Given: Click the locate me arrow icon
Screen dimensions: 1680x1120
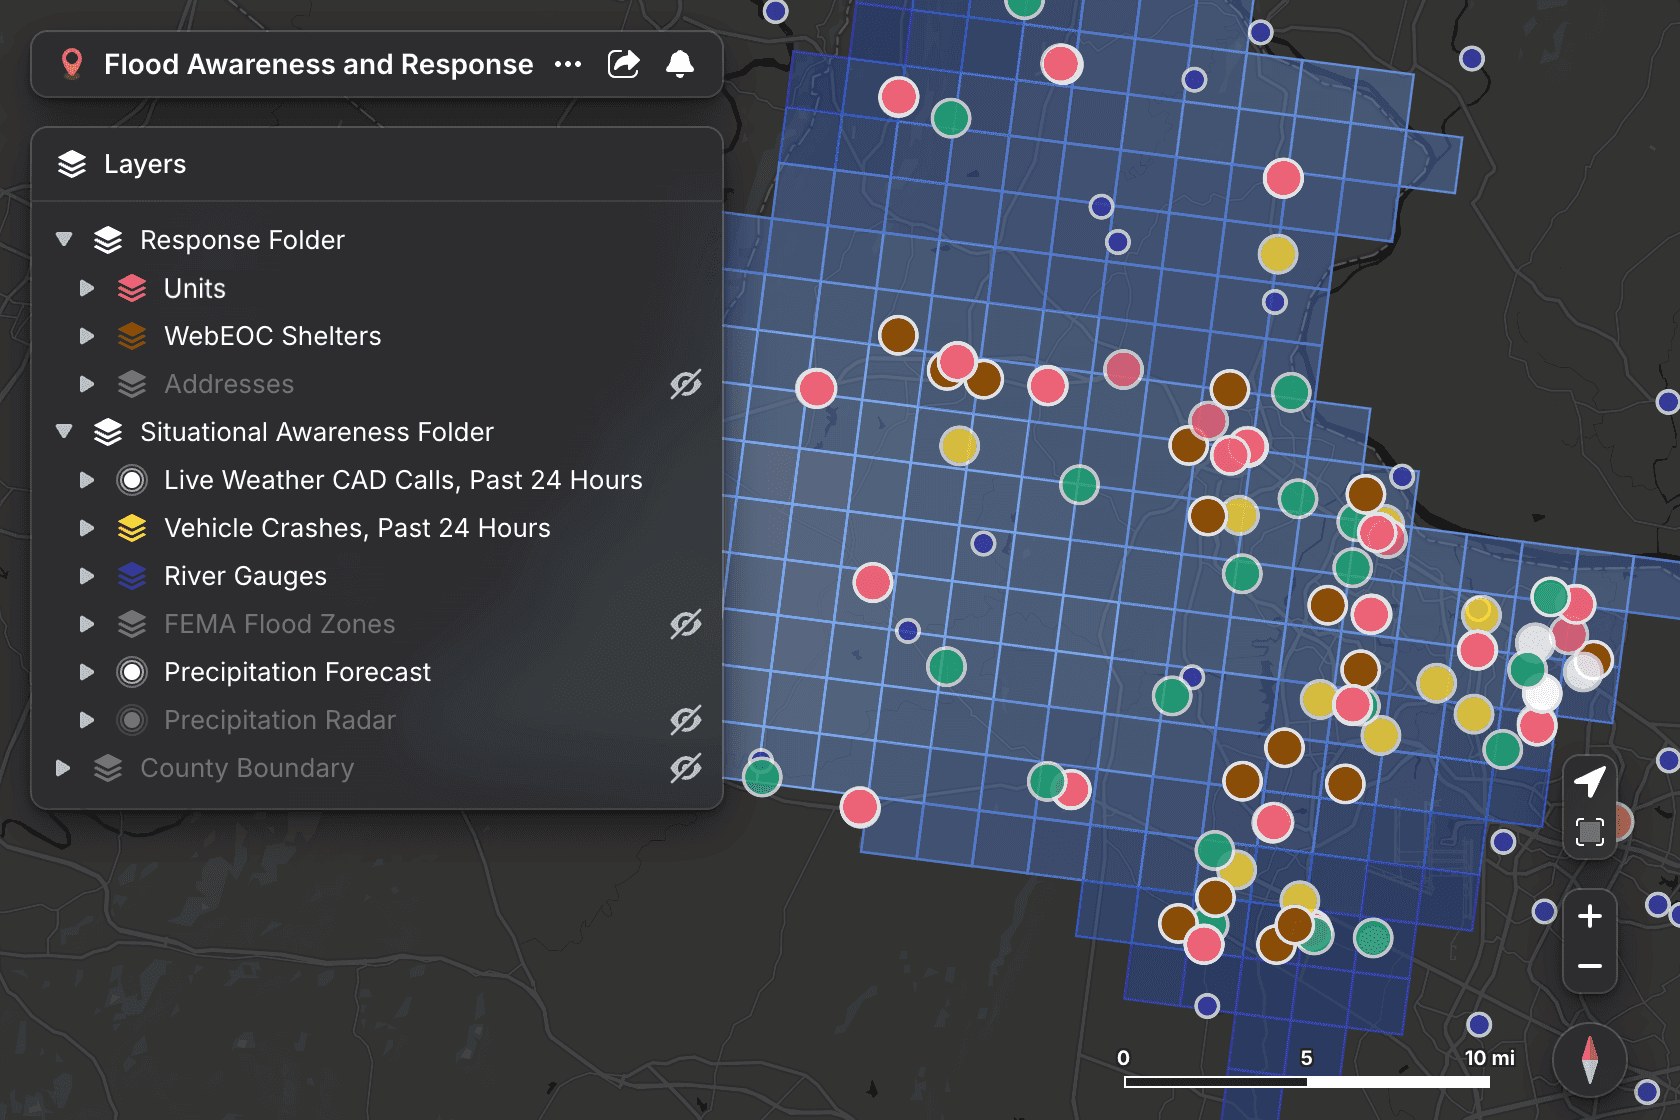Looking at the screenshot, I should (1590, 781).
